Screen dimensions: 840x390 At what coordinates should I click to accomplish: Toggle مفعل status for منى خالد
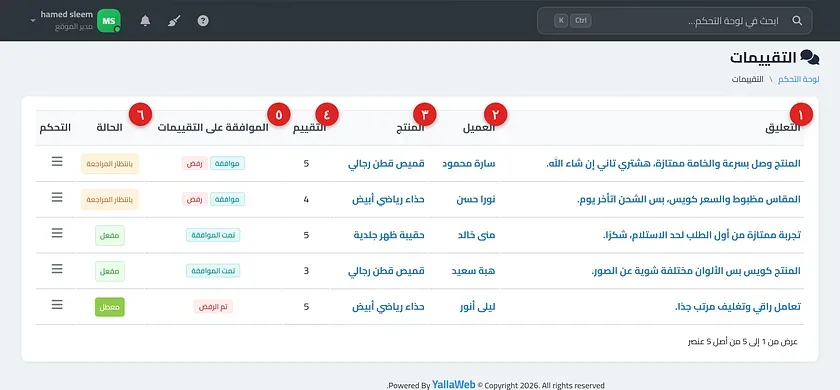[110, 236]
